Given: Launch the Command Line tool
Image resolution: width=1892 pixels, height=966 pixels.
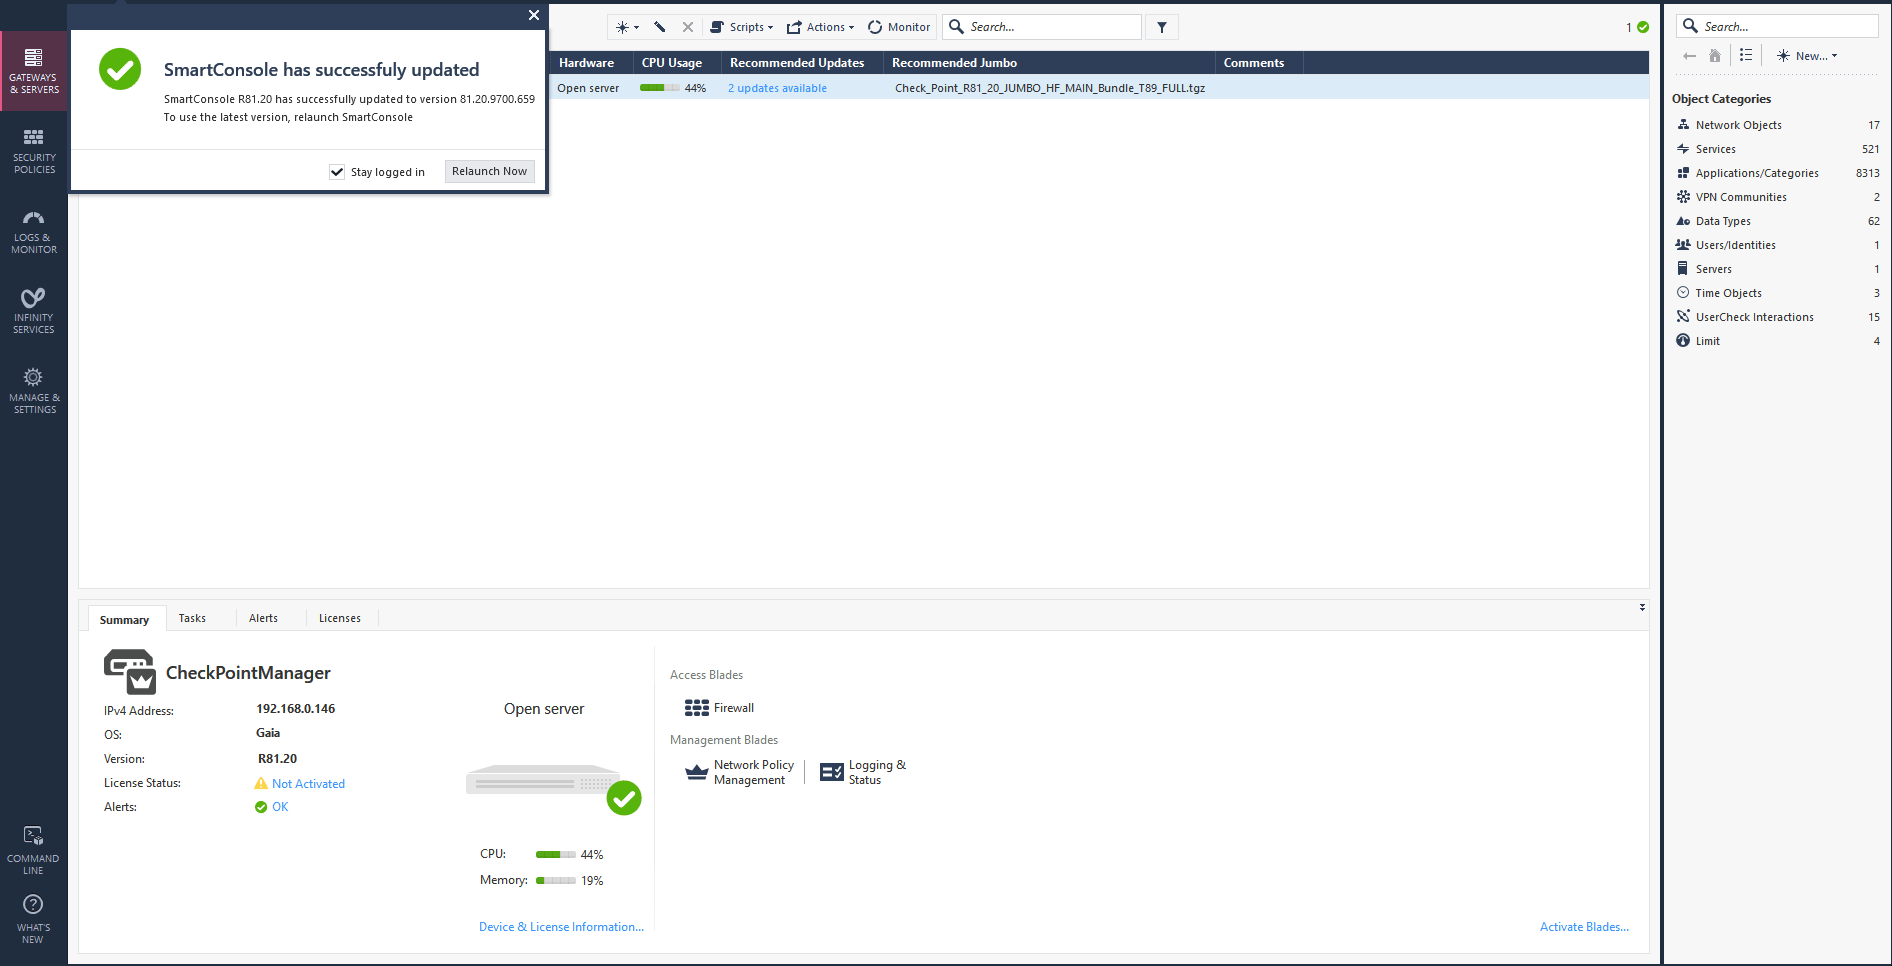Looking at the screenshot, I should pos(33,850).
